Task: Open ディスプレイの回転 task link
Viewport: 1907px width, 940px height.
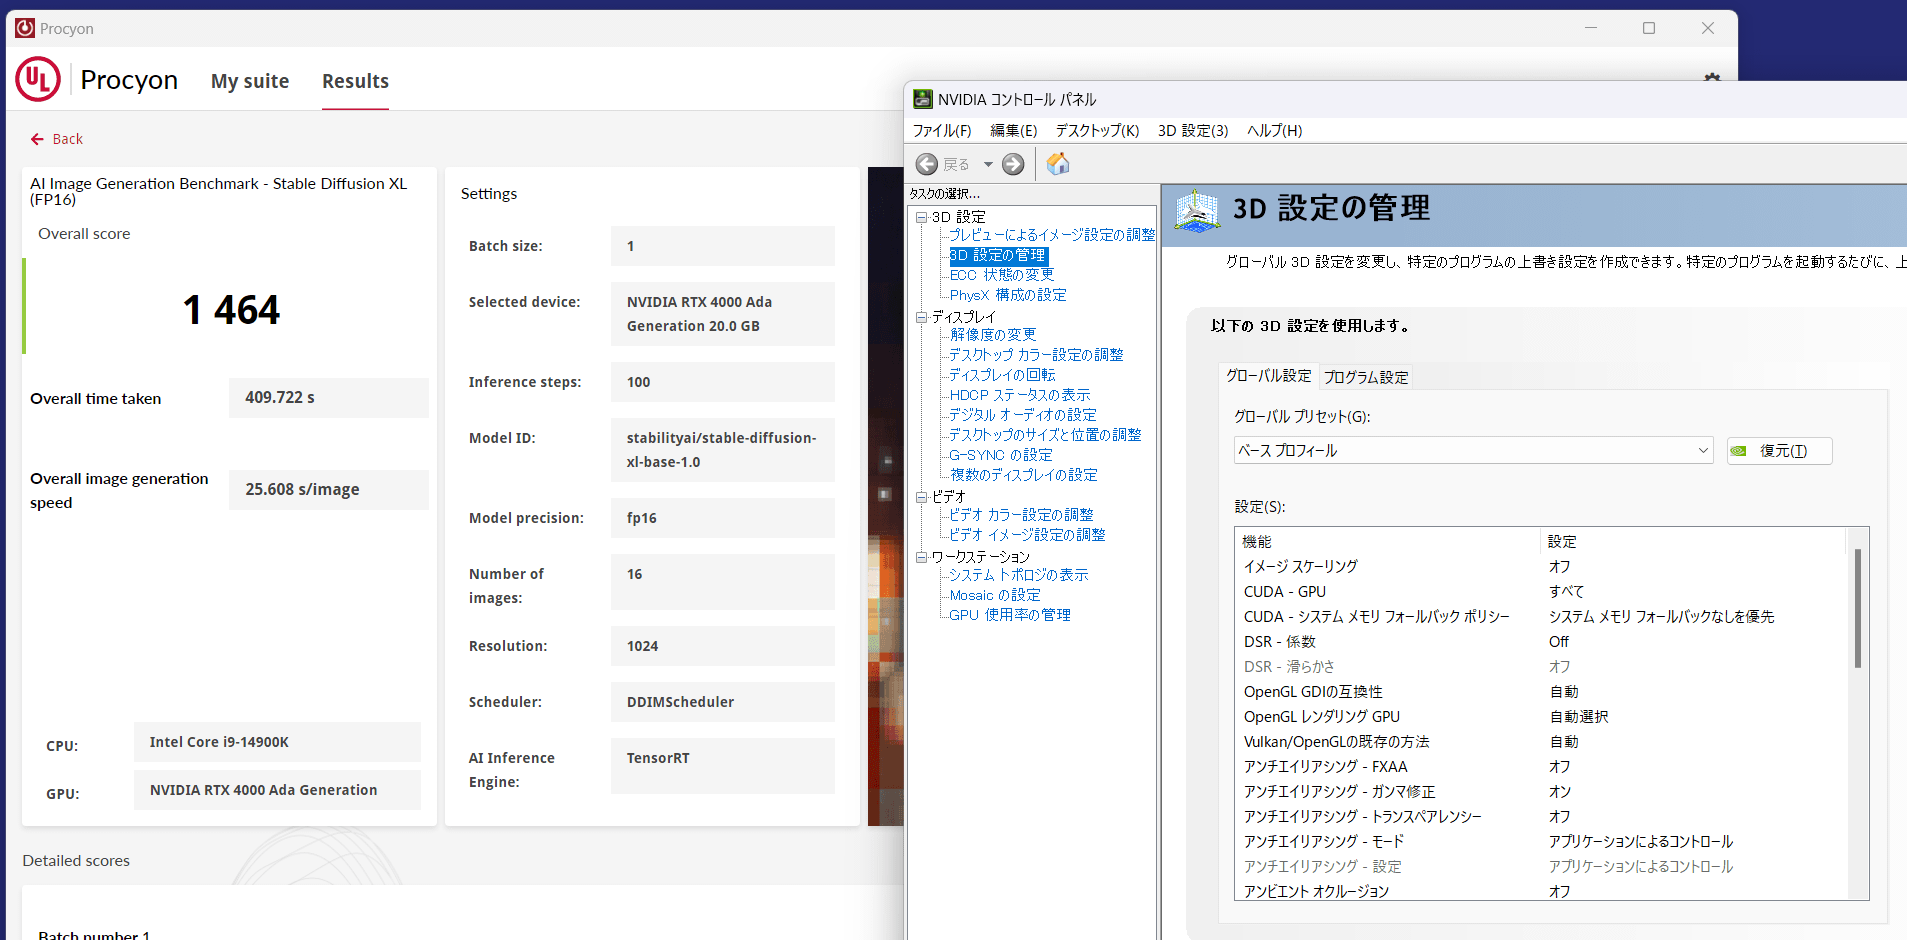Action: (1002, 375)
